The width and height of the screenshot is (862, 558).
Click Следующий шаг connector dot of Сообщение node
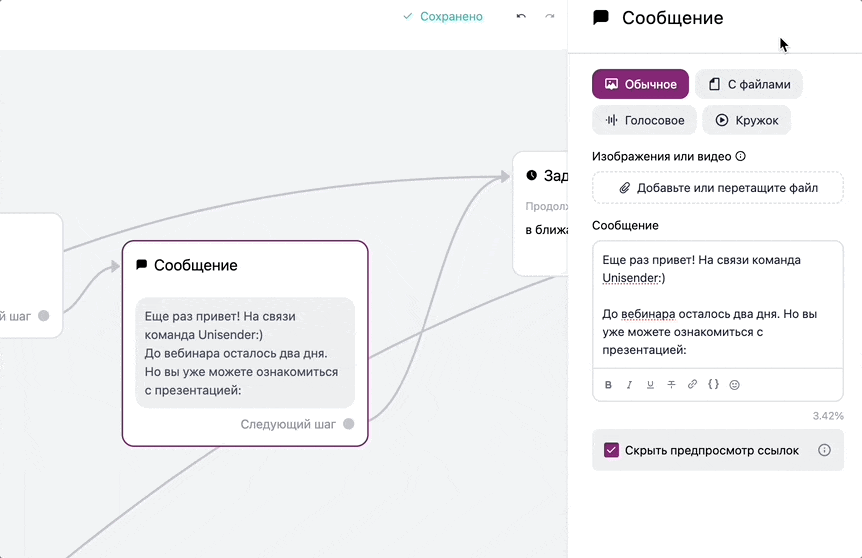349,424
